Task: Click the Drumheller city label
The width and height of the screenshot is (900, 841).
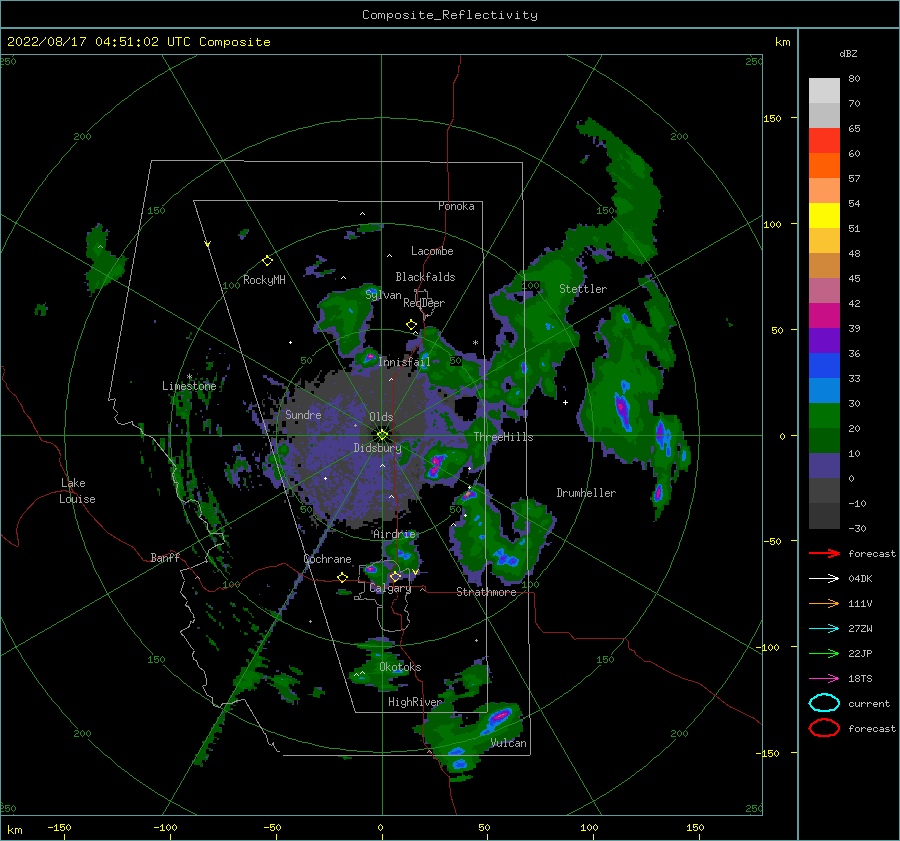Action: click(x=586, y=493)
